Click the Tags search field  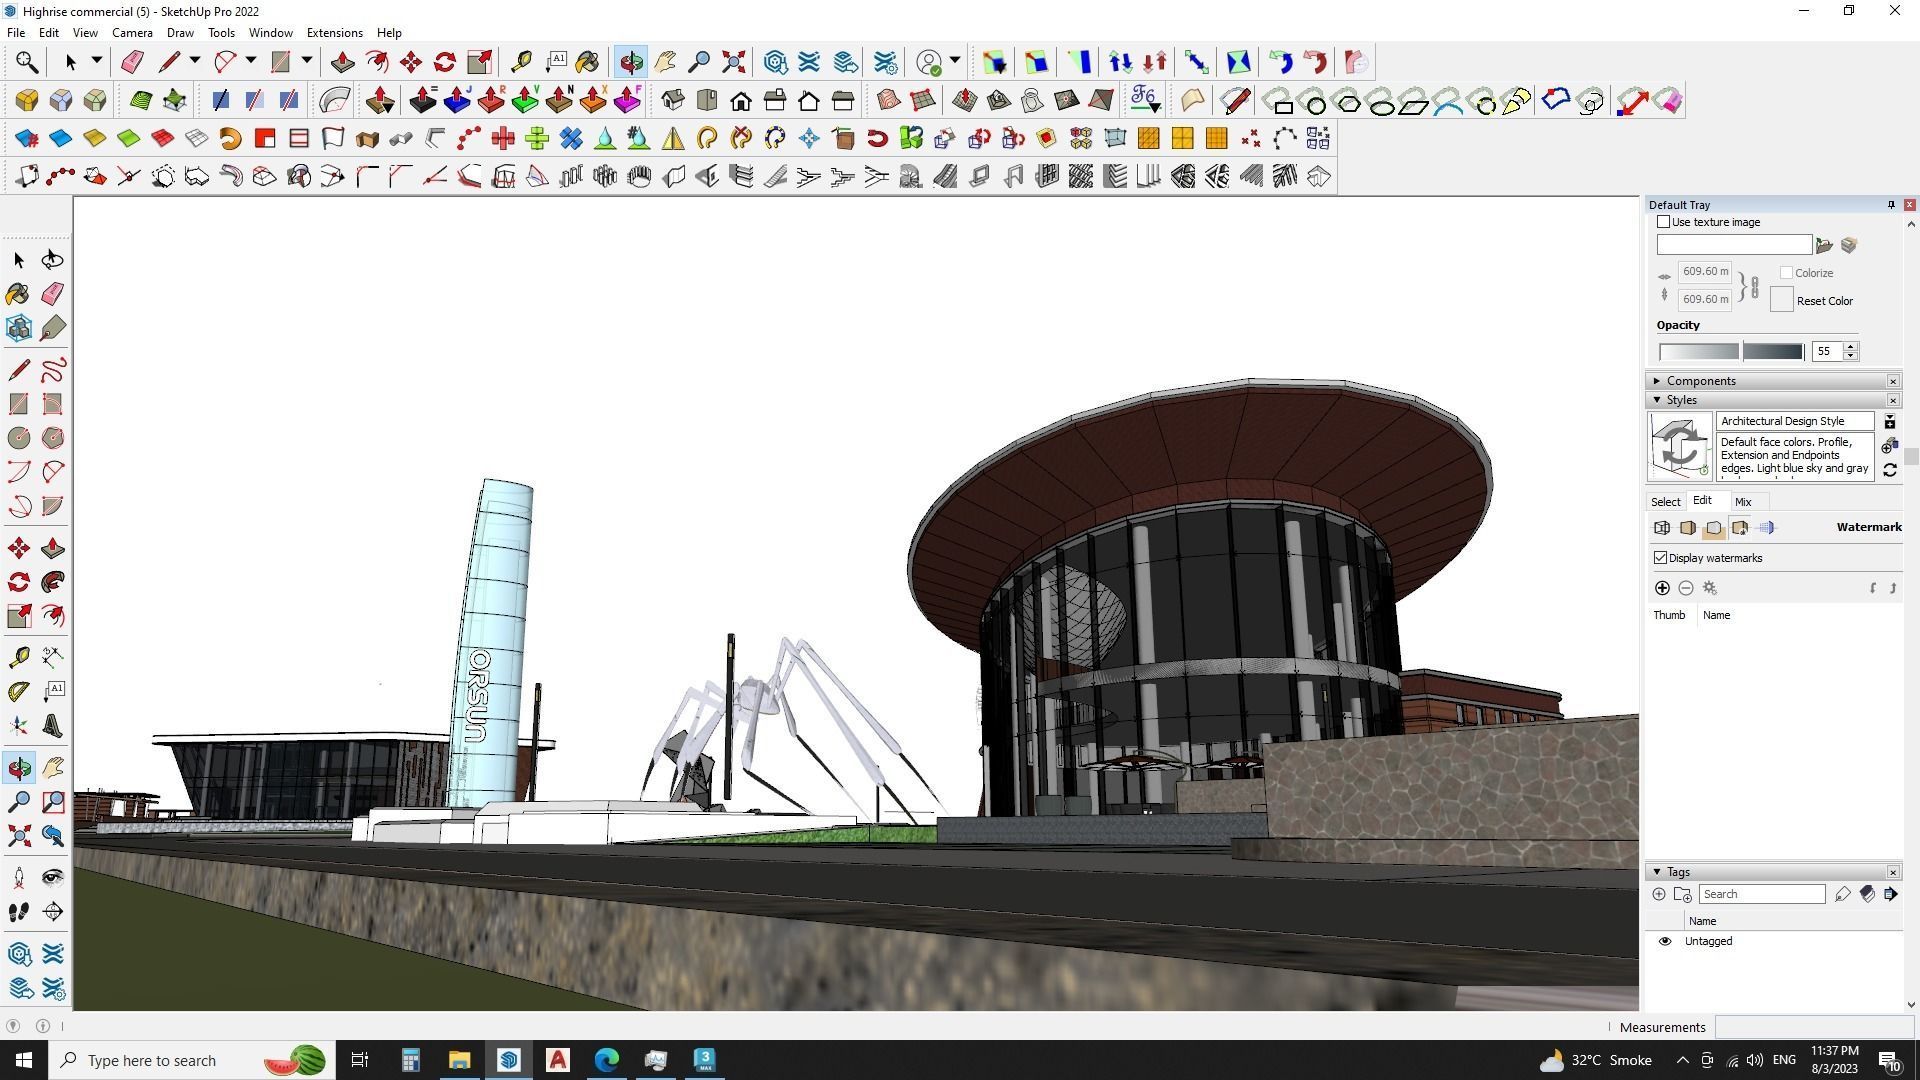pyautogui.click(x=1761, y=894)
